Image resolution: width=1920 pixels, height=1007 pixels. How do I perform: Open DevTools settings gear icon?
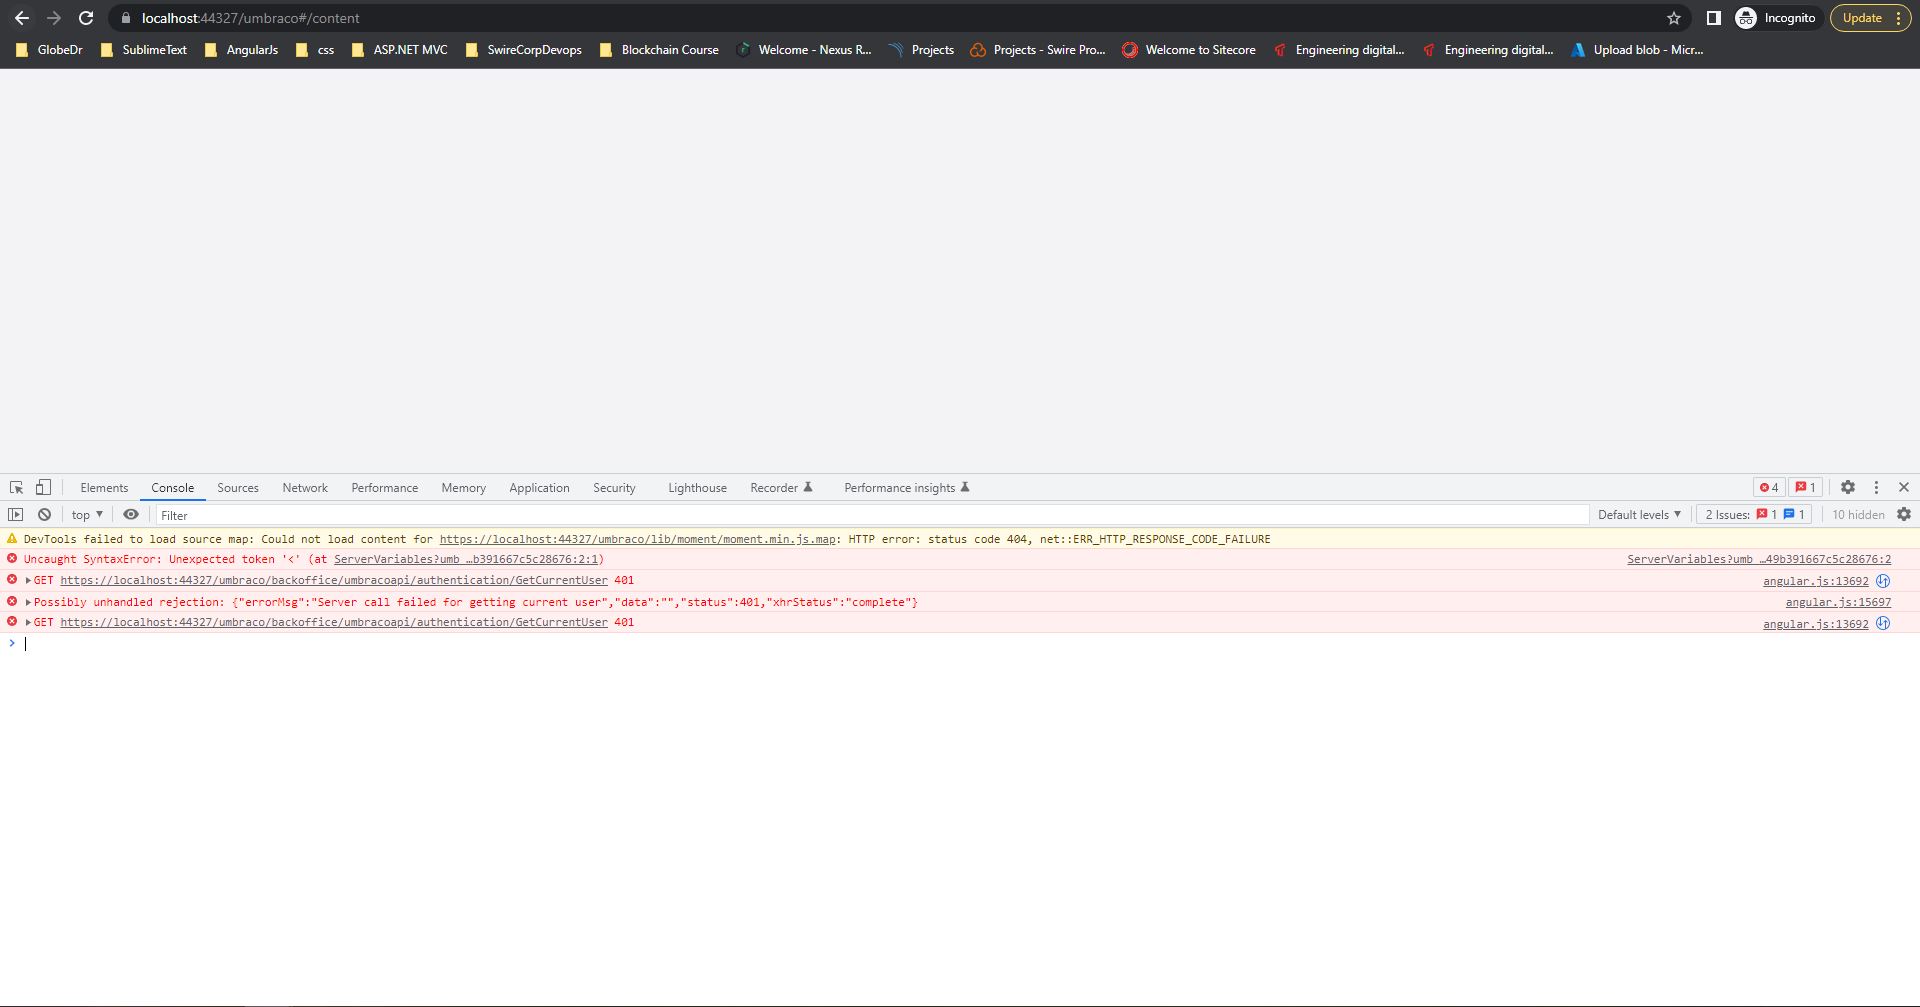coord(1848,488)
